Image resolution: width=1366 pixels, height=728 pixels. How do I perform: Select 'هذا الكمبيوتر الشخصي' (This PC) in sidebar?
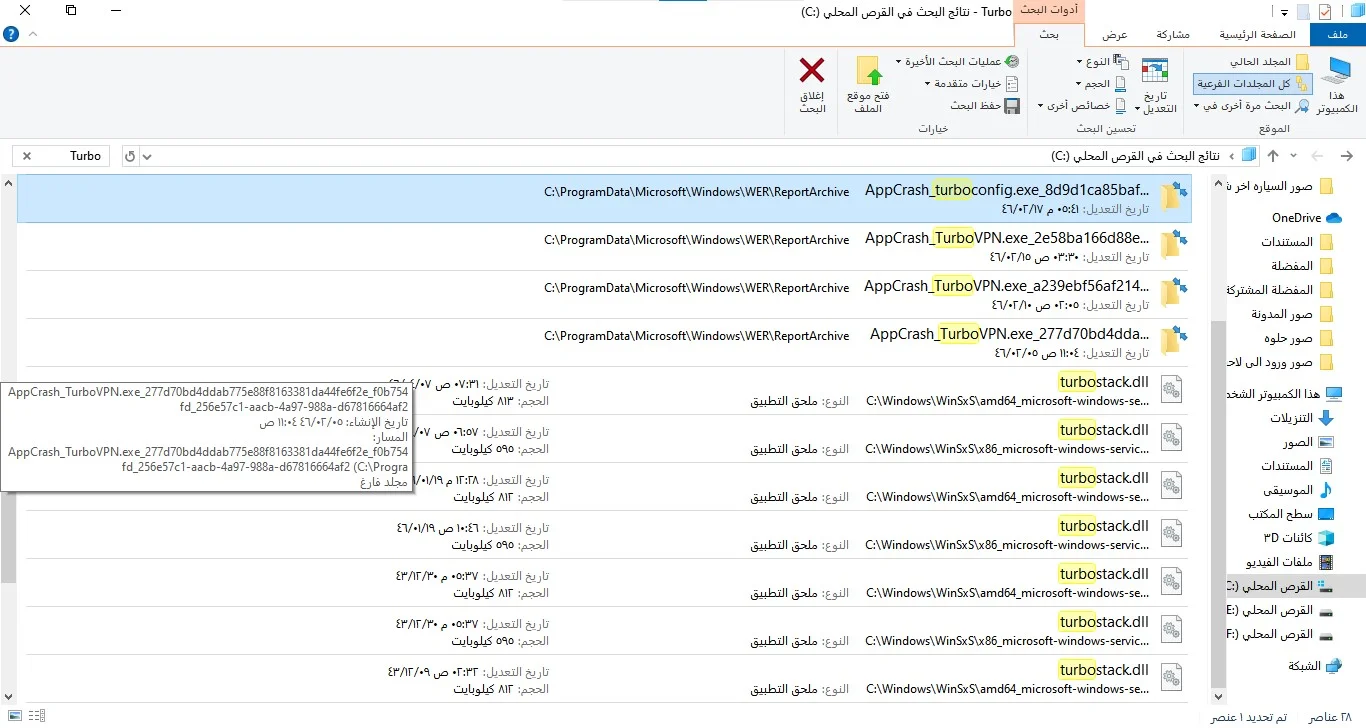(1286, 394)
